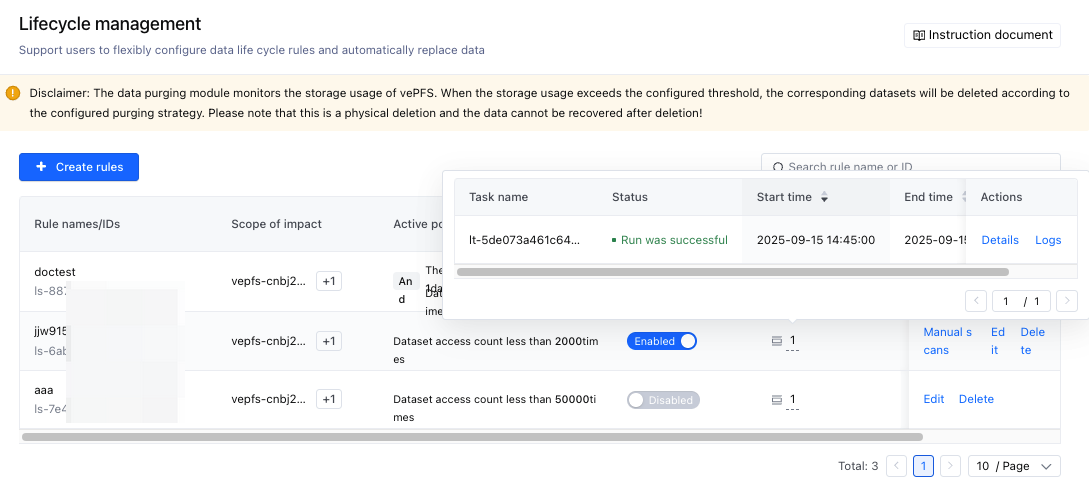1089x485 pixels.
Task: Click the search magnifier icon
Action: 778,167
